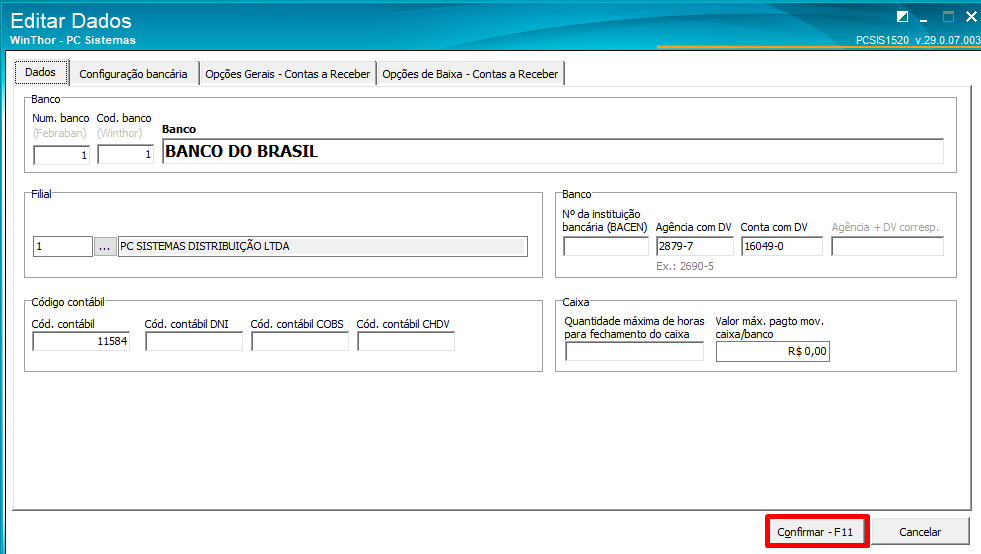
Task: Click the Cód. contábil COBS field
Action: tap(300, 341)
